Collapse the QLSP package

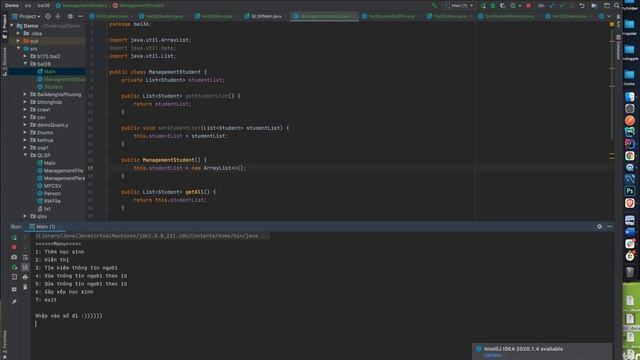point(25,155)
